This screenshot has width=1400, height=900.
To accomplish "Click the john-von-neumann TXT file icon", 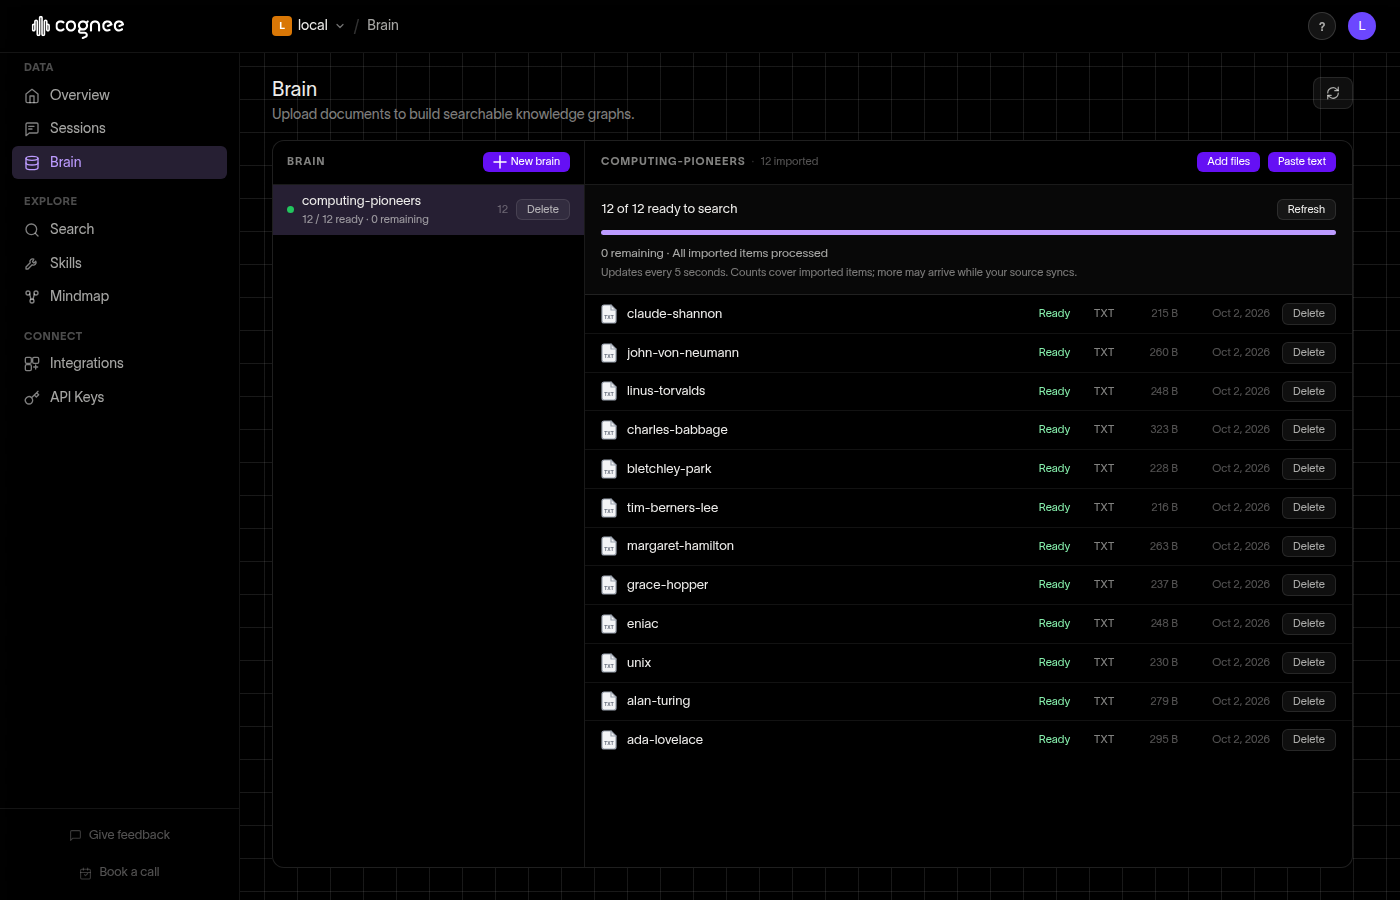I will point(609,353).
